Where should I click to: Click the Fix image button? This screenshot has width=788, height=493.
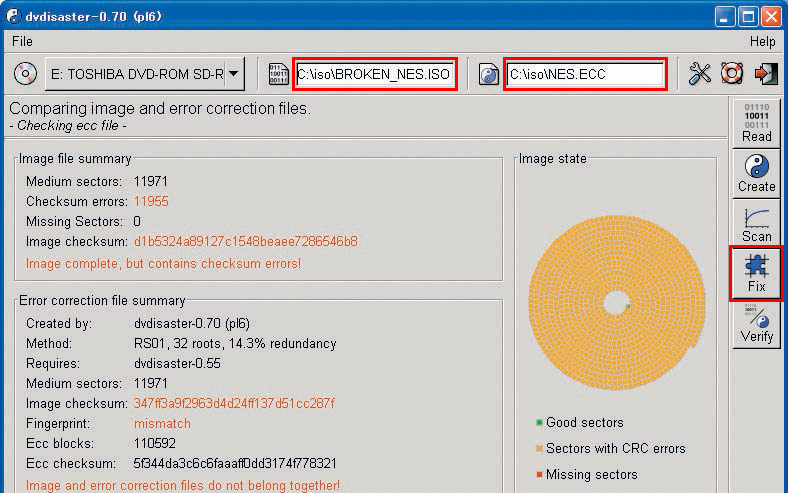point(756,273)
